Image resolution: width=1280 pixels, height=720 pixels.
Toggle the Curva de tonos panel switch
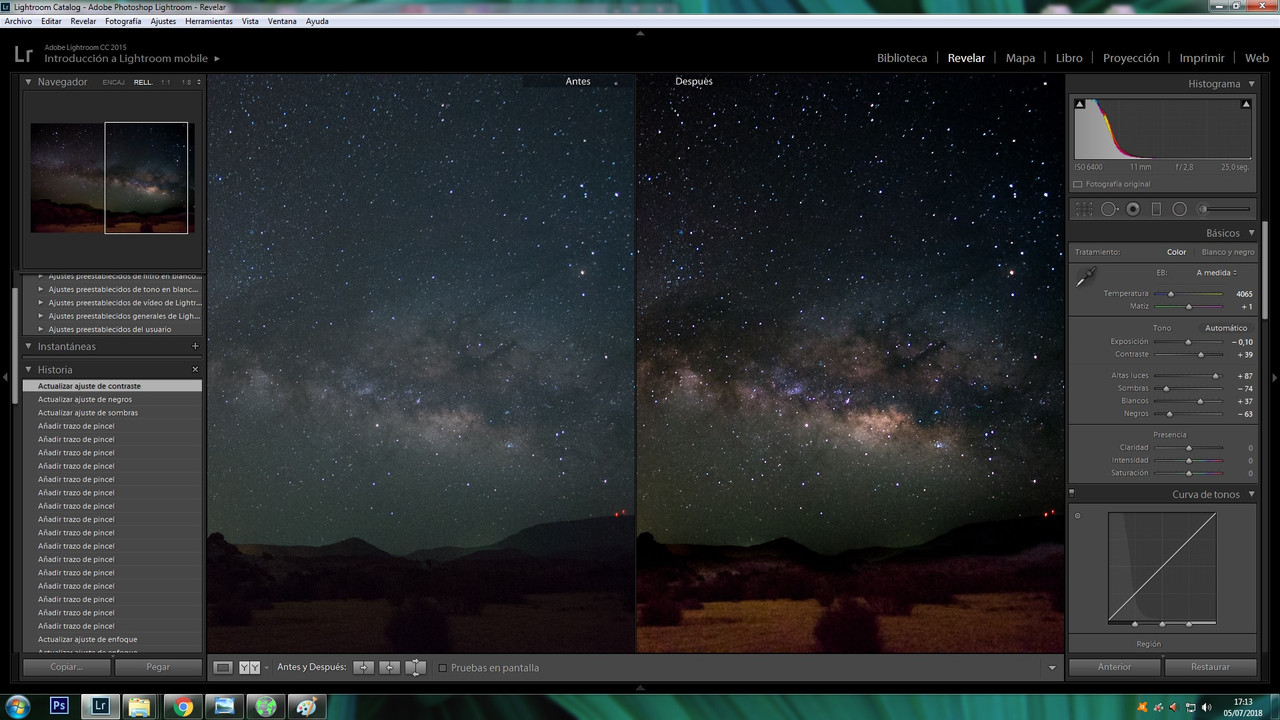point(1071,493)
